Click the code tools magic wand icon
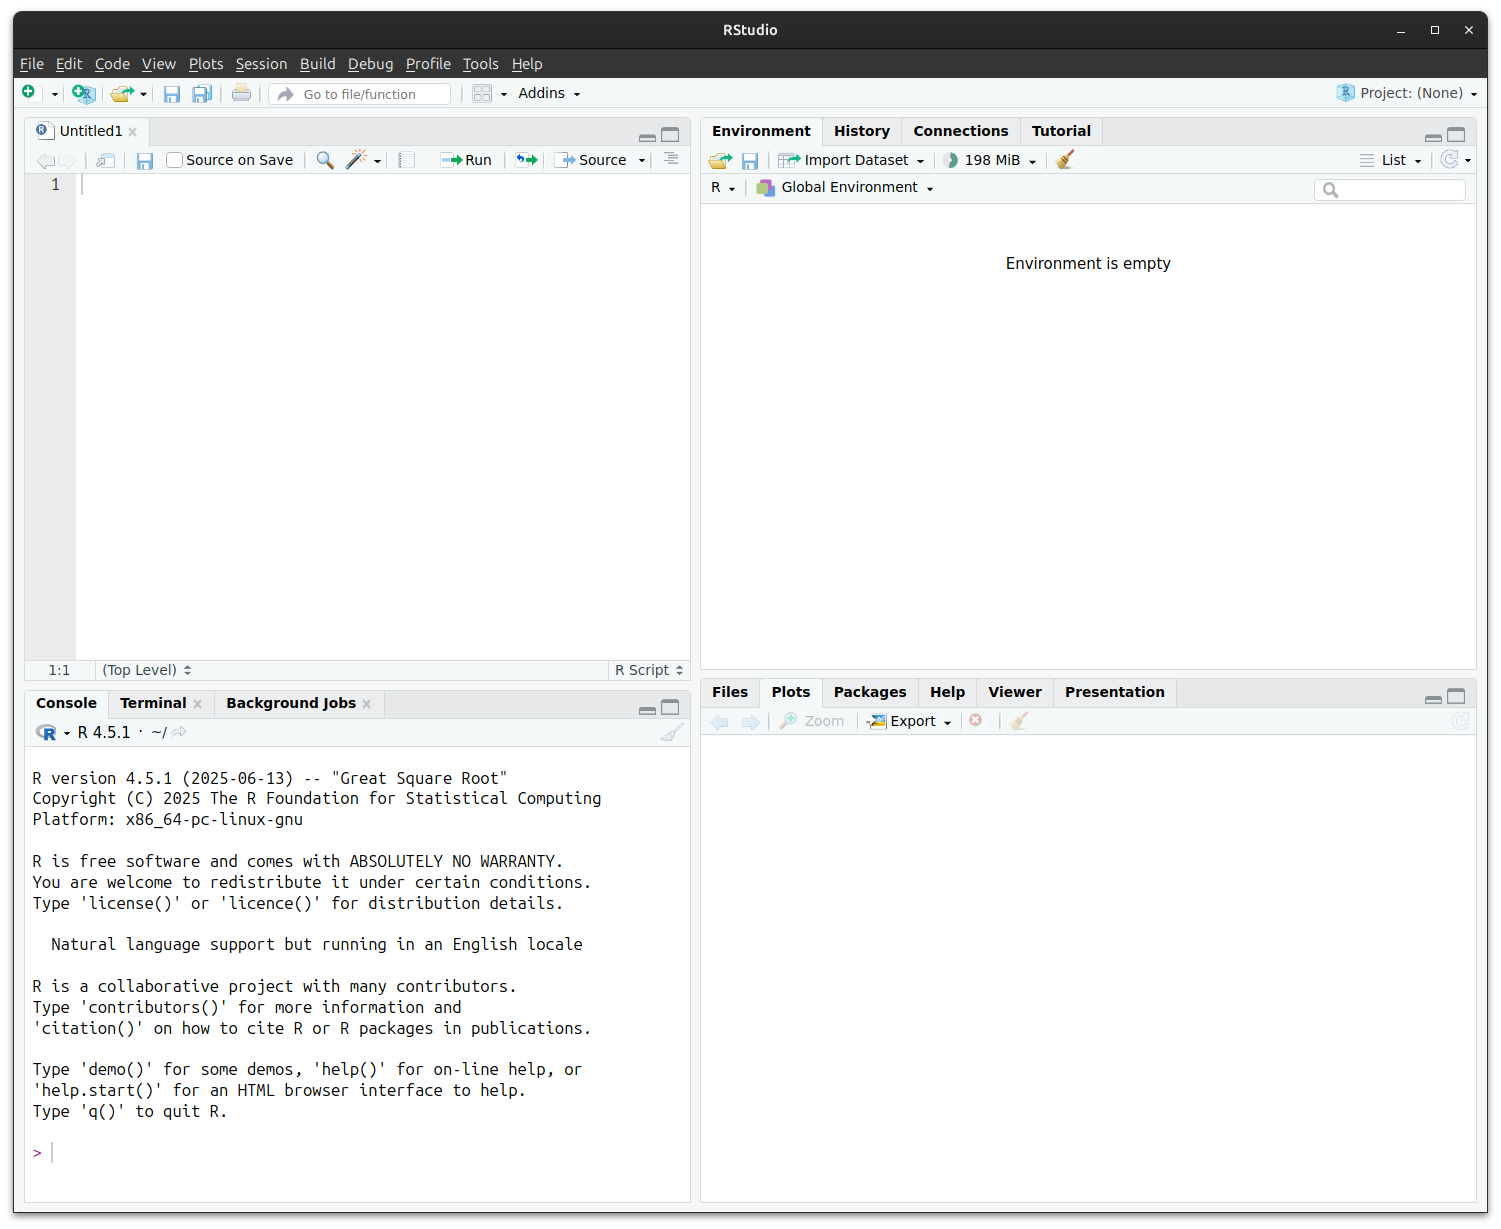 356,160
